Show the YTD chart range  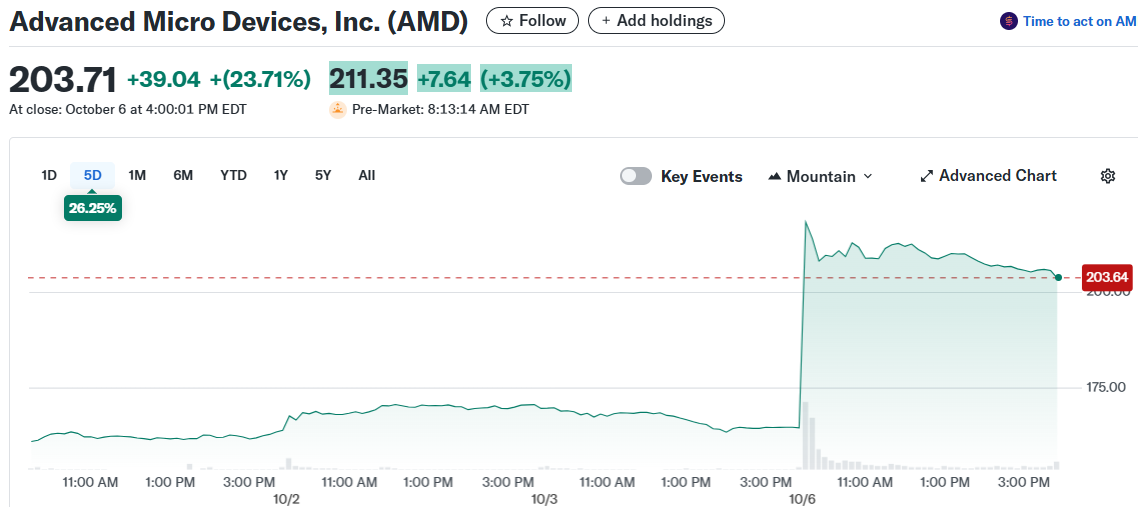coord(233,175)
